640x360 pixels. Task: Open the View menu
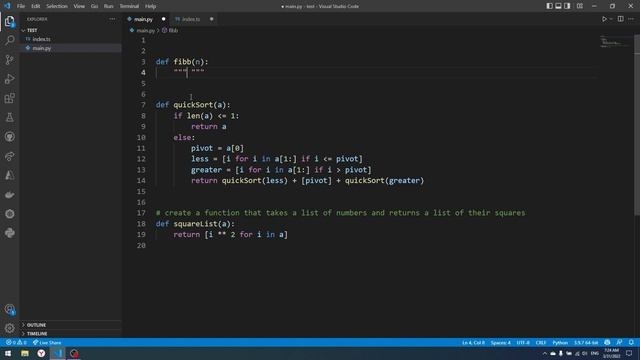pos(79,6)
